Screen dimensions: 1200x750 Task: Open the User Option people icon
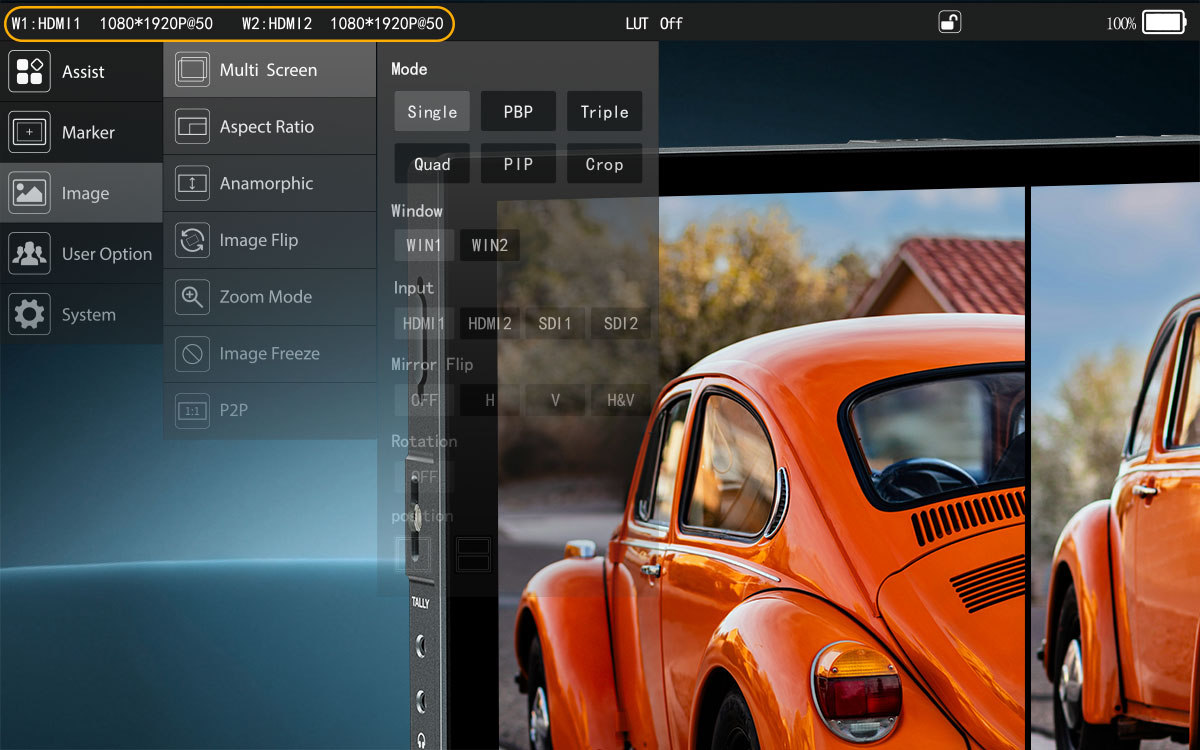(x=29, y=254)
